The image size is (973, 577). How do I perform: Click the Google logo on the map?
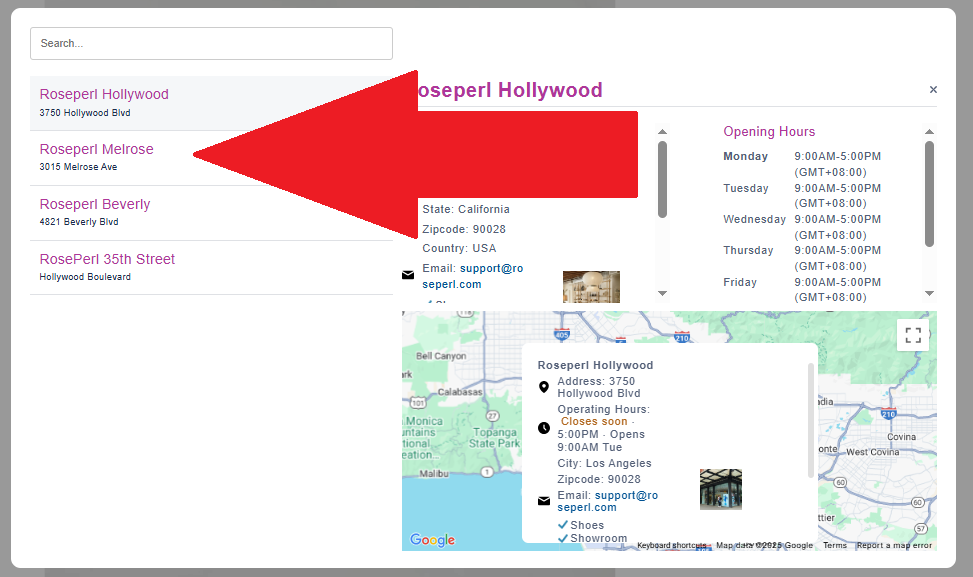click(432, 540)
